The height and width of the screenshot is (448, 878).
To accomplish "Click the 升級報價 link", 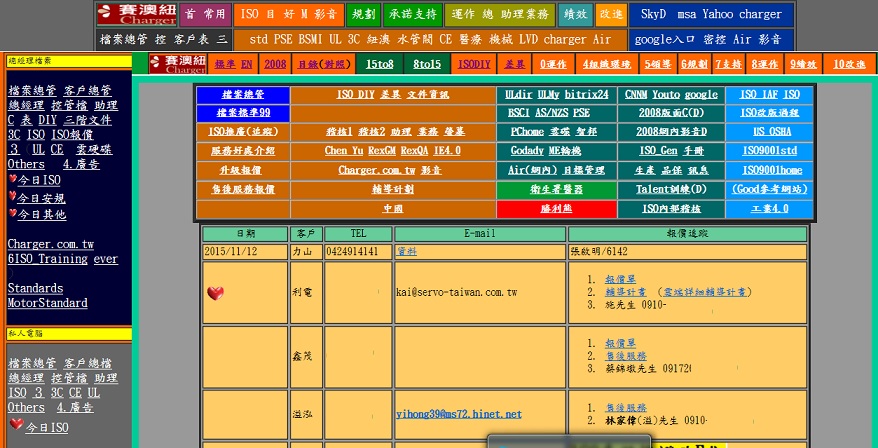I will [240, 170].
